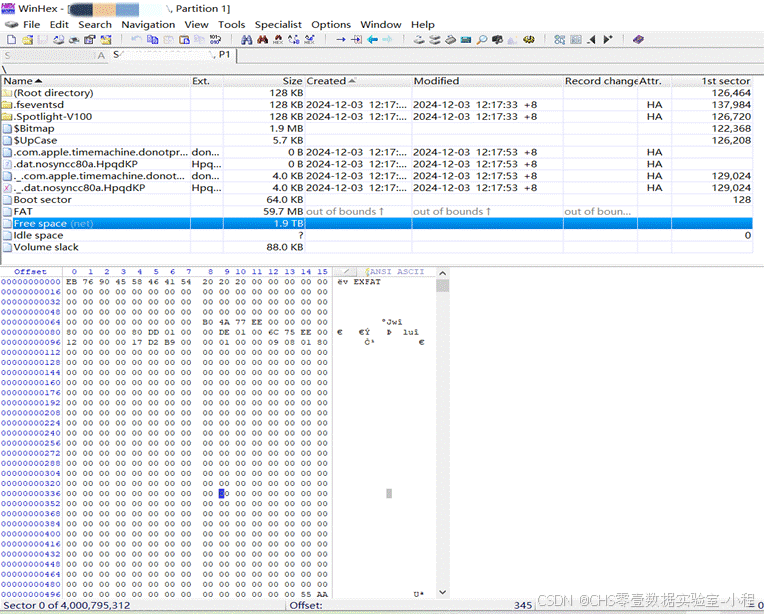This screenshot has width=764, height=614.
Task: Select the (Root directory) entry
Action: pyautogui.click(x=377, y=93)
